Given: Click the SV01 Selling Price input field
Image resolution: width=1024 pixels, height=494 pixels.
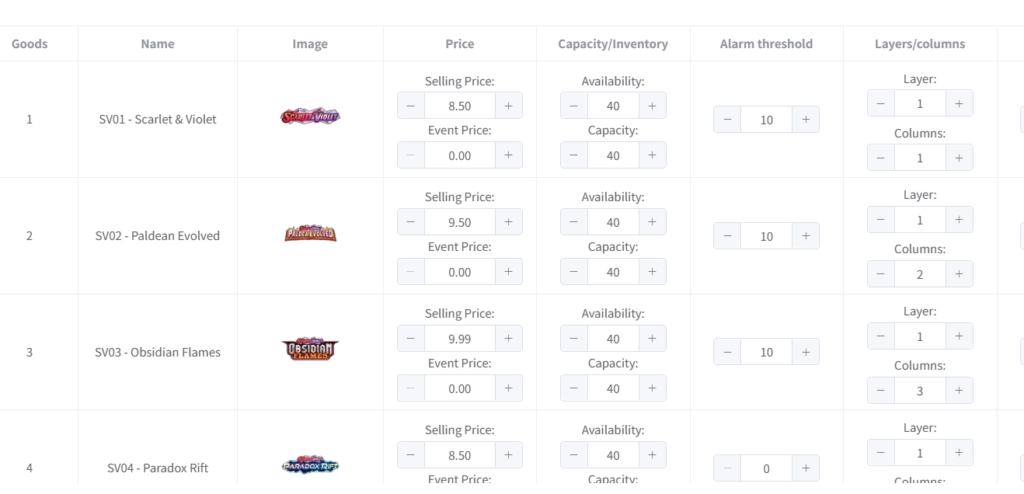Looking at the screenshot, I should 459,105.
